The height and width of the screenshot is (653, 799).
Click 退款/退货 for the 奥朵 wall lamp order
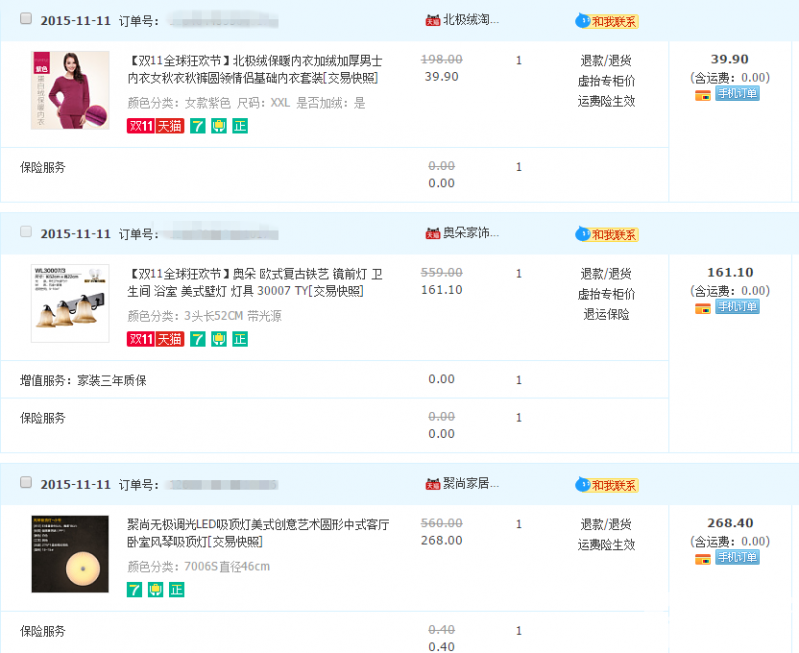(x=606, y=273)
